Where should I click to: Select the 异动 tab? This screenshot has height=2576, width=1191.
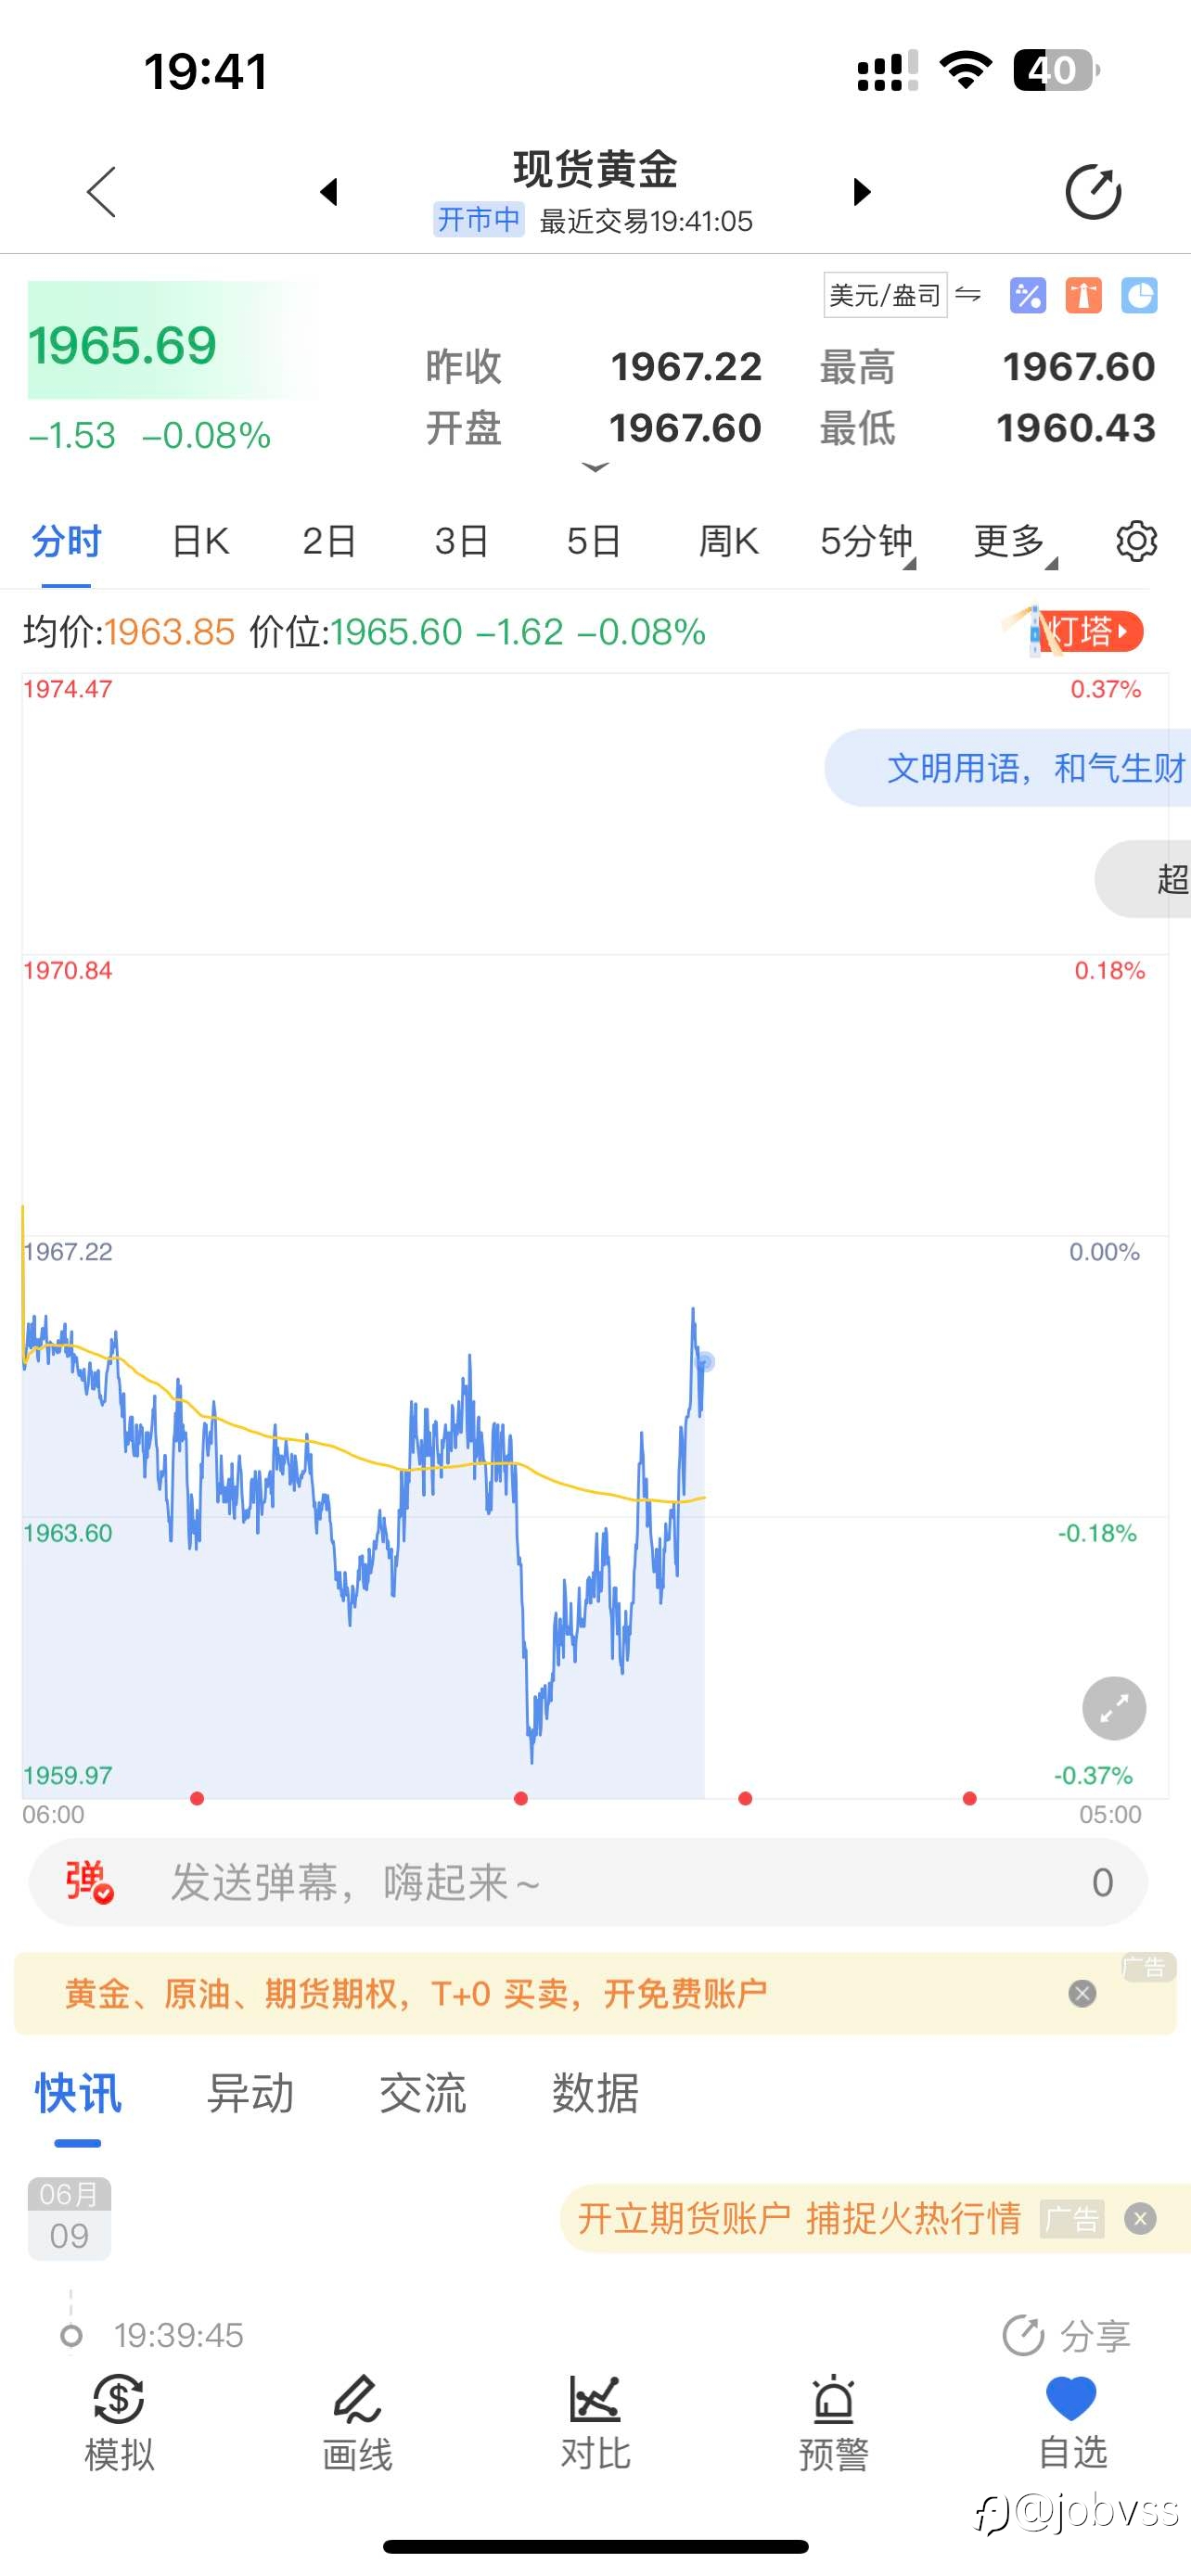click(250, 2093)
